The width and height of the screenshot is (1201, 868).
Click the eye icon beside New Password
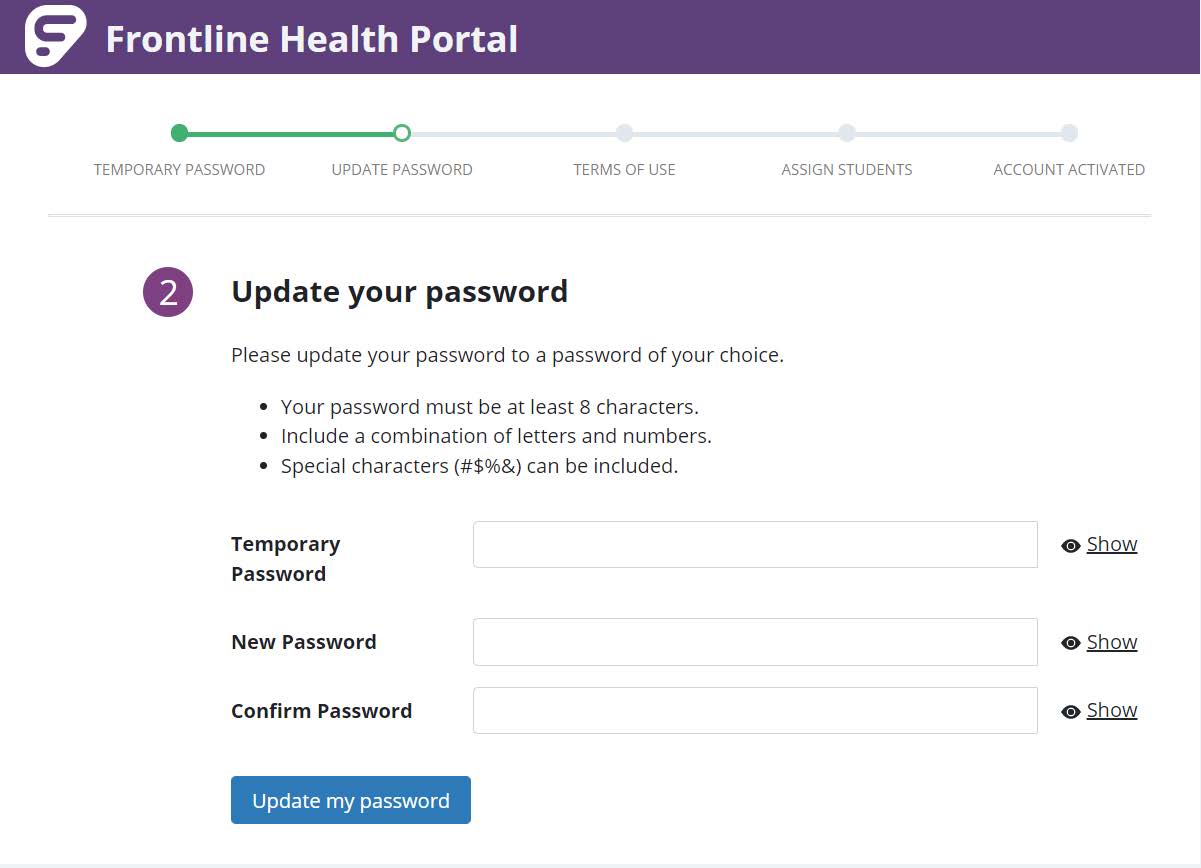(1071, 643)
